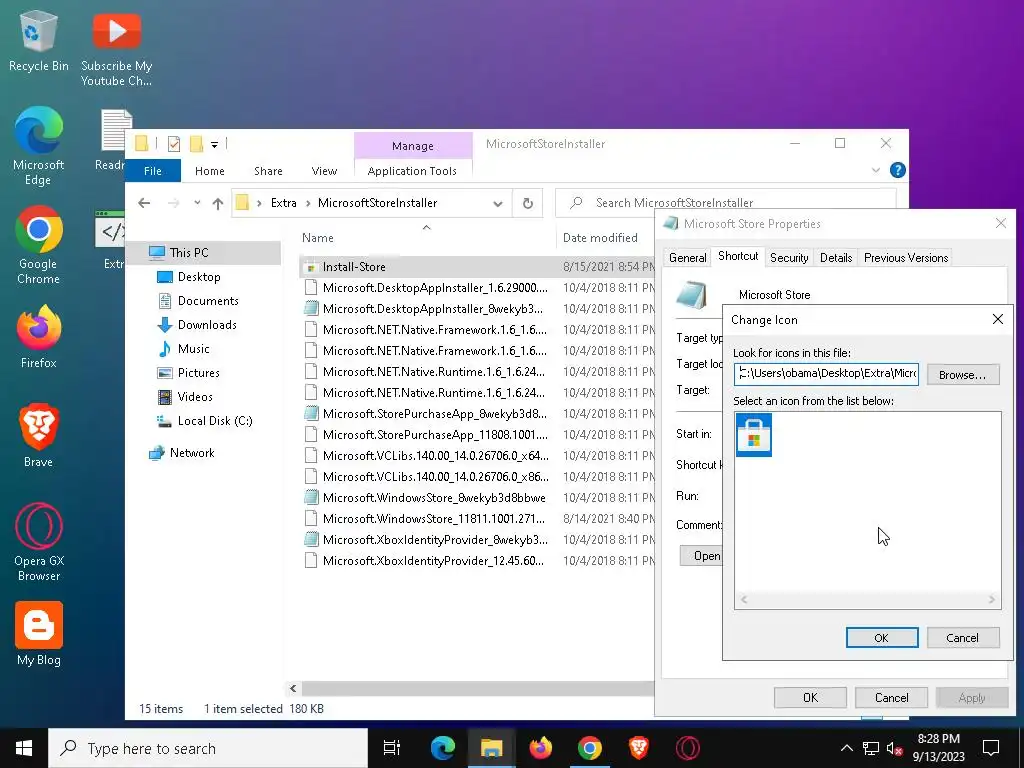Switch to the Details tab in Properties

pos(836,257)
